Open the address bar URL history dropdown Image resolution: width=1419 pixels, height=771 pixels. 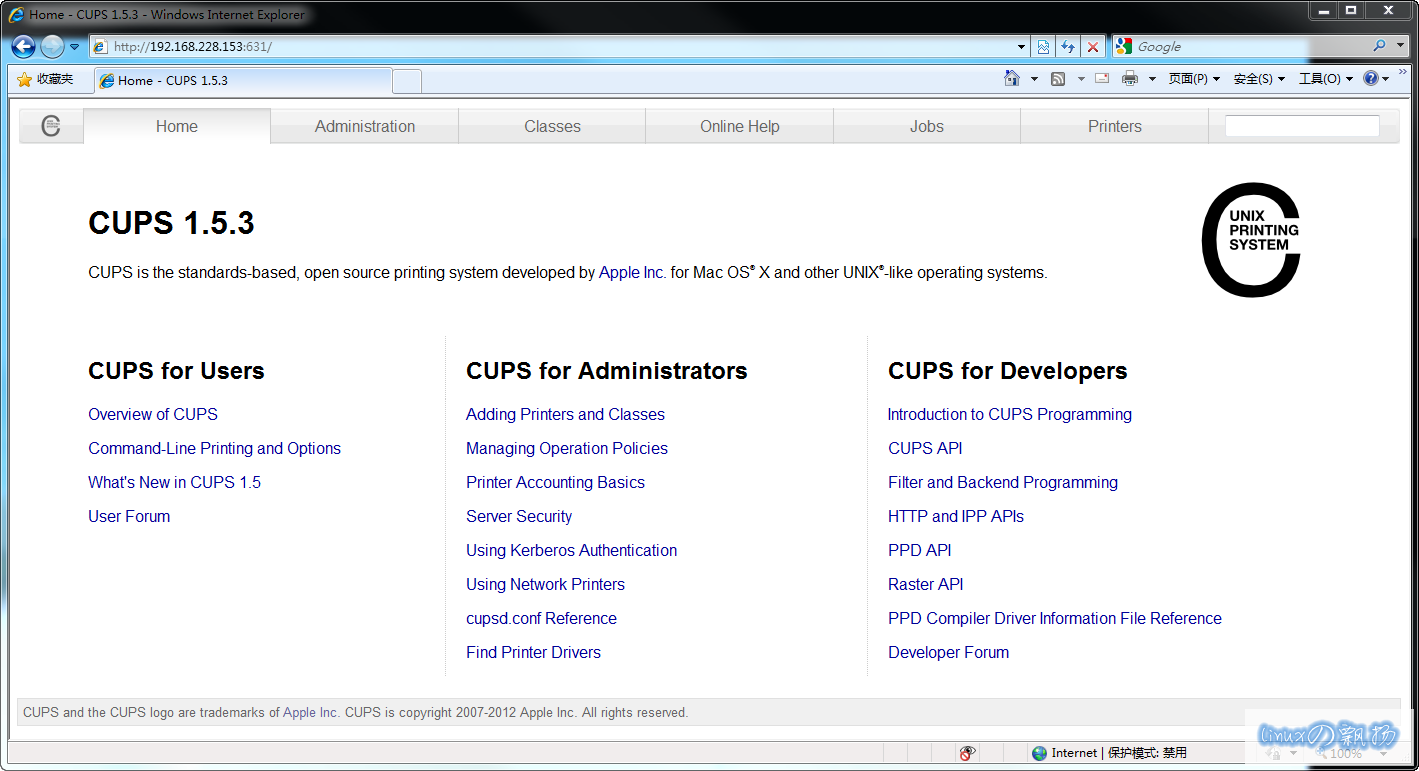tap(1021, 47)
